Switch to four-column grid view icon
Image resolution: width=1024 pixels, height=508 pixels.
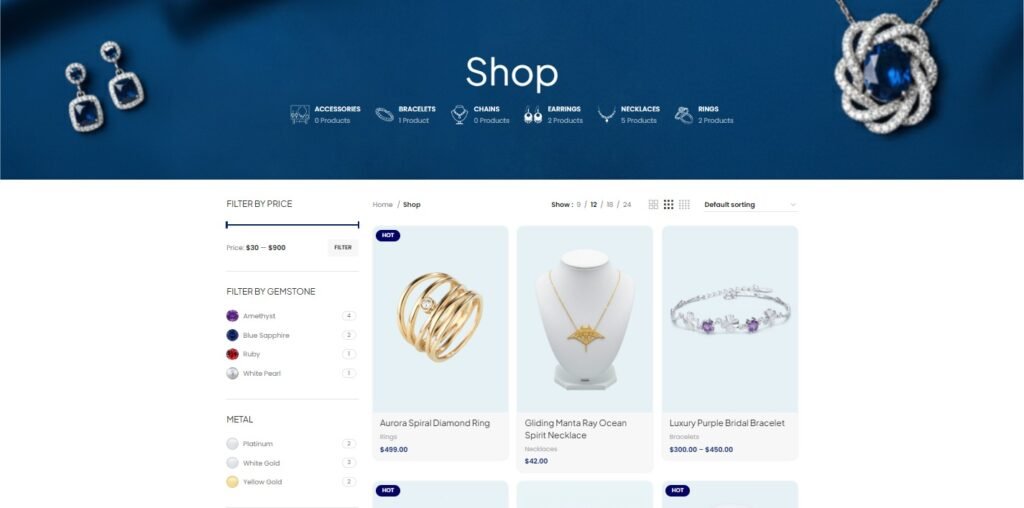684,204
